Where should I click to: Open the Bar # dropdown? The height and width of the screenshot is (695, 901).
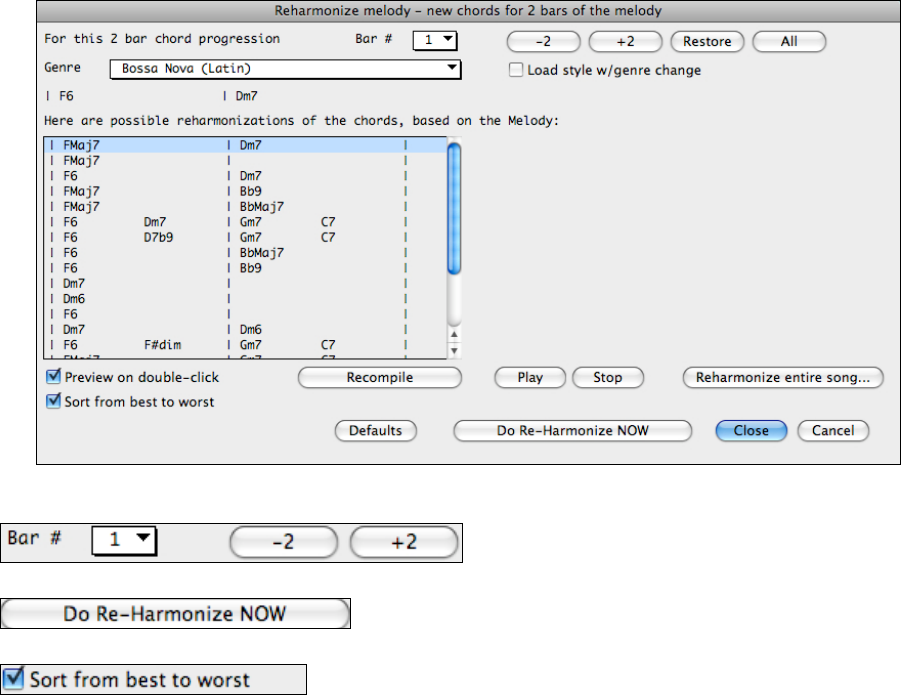coord(435,41)
